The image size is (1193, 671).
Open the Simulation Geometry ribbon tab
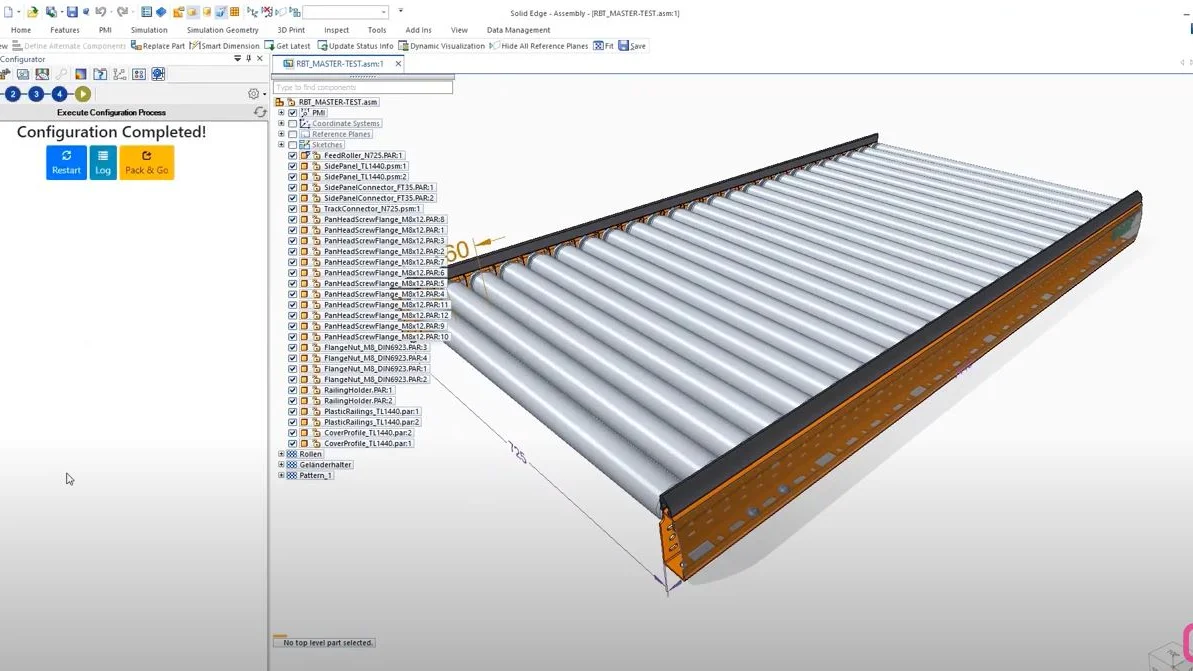222,30
